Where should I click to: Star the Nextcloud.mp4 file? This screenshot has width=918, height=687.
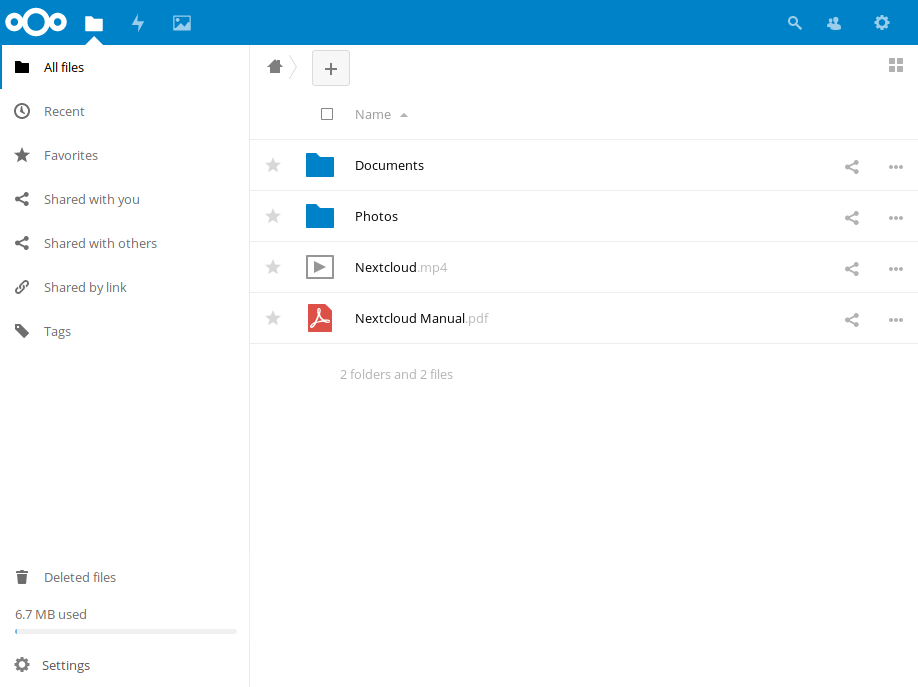coord(273,267)
